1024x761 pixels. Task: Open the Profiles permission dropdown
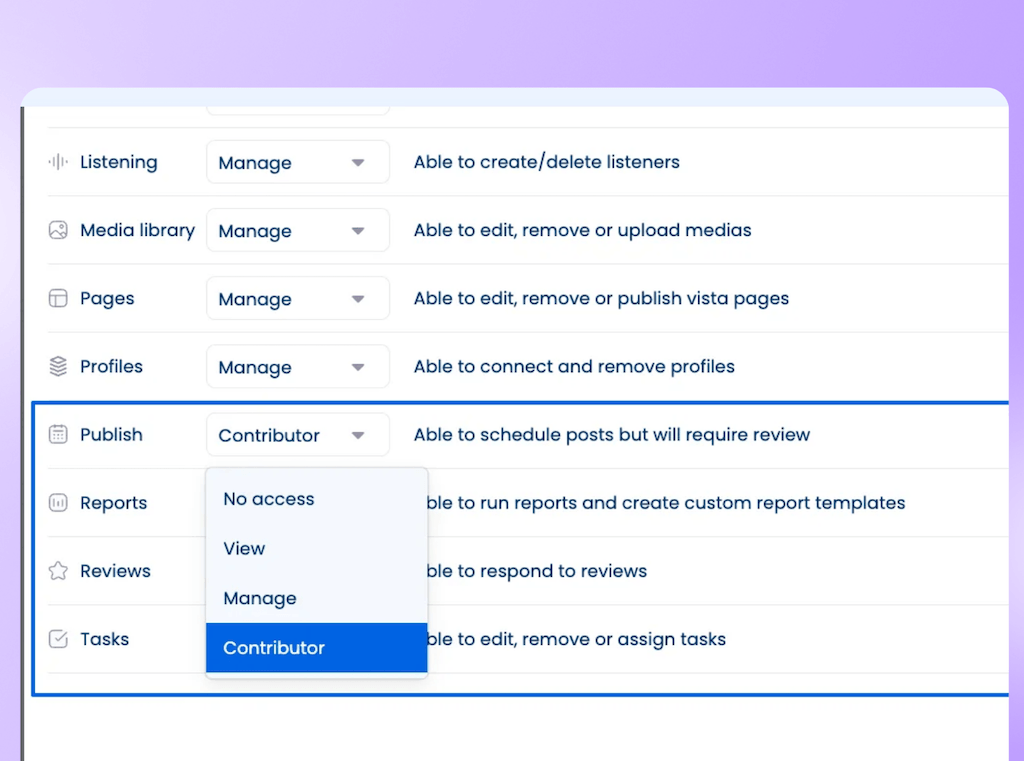[298, 366]
